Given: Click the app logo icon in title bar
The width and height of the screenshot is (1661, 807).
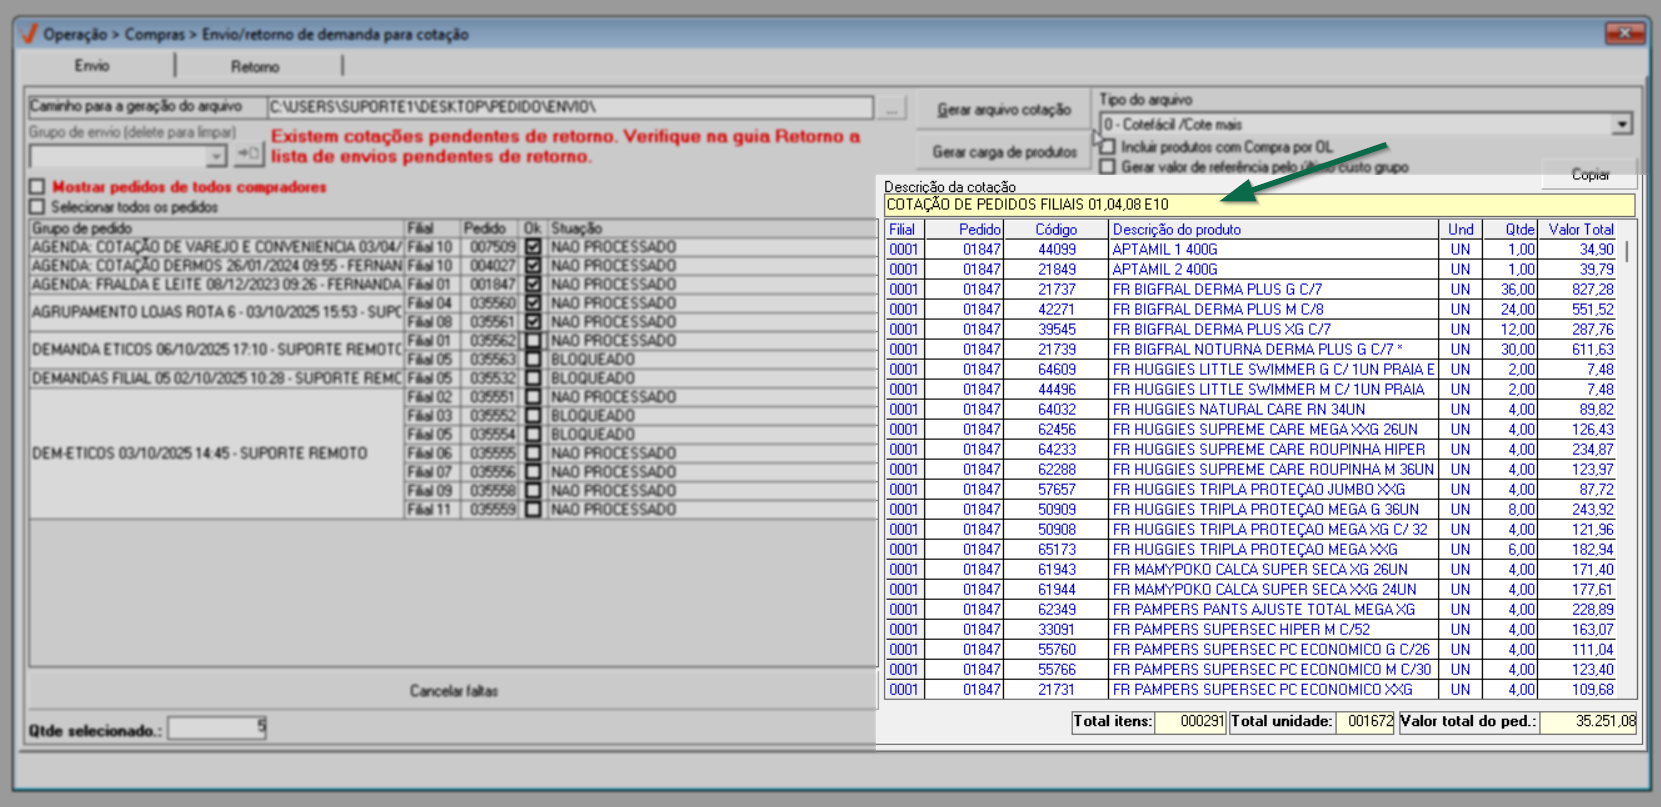Looking at the screenshot, I should 29,34.
